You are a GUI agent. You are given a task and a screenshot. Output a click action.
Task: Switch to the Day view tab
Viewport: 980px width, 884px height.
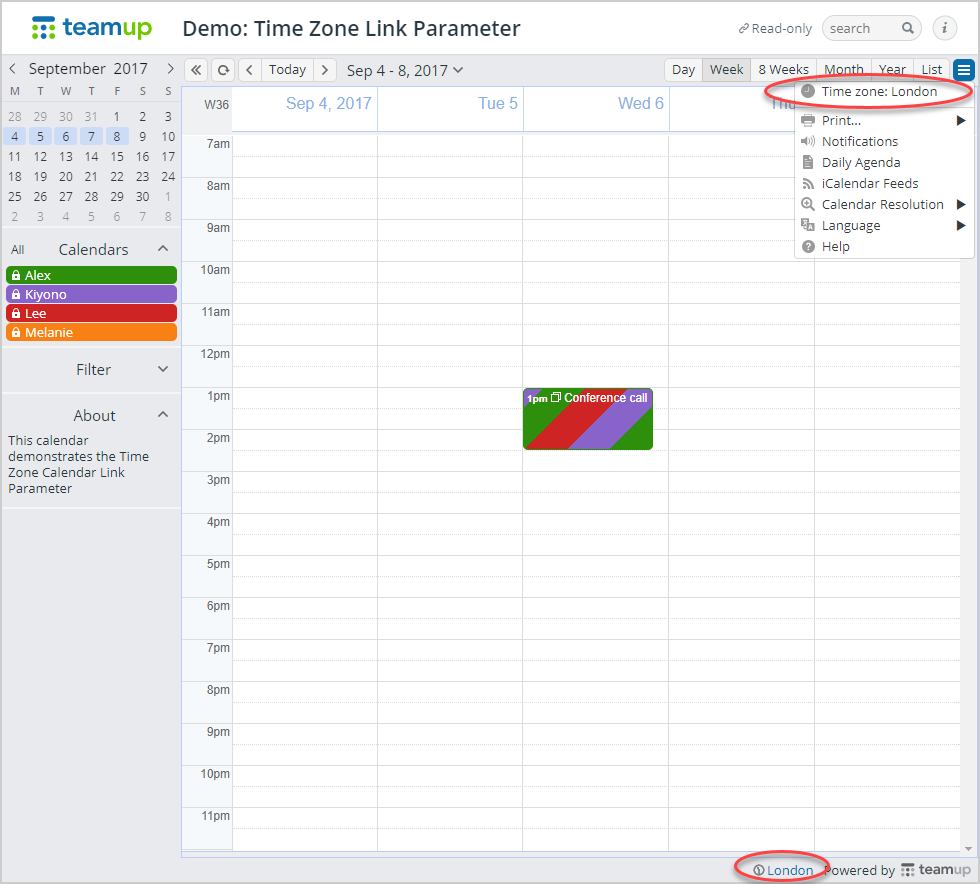point(683,70)
